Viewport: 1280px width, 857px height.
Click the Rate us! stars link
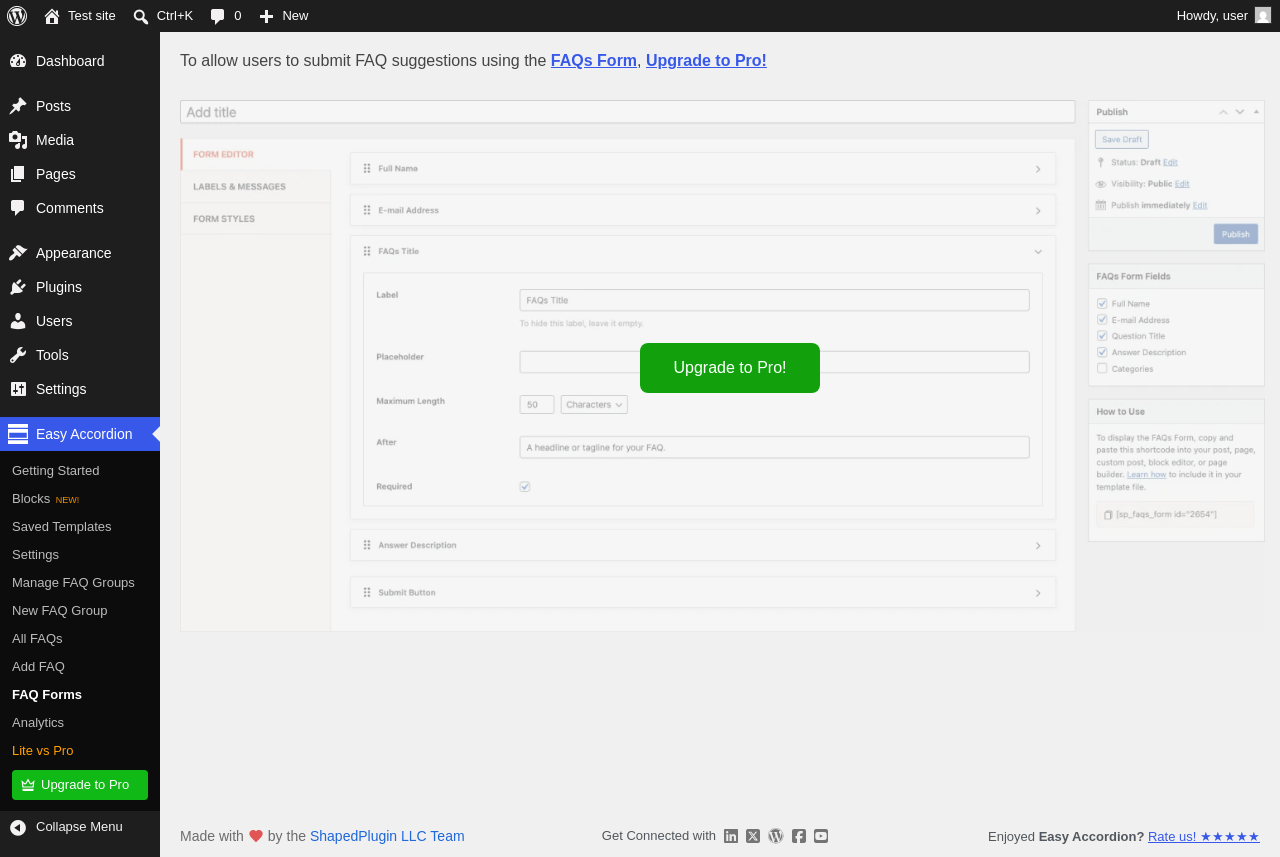pos(1204,836)
